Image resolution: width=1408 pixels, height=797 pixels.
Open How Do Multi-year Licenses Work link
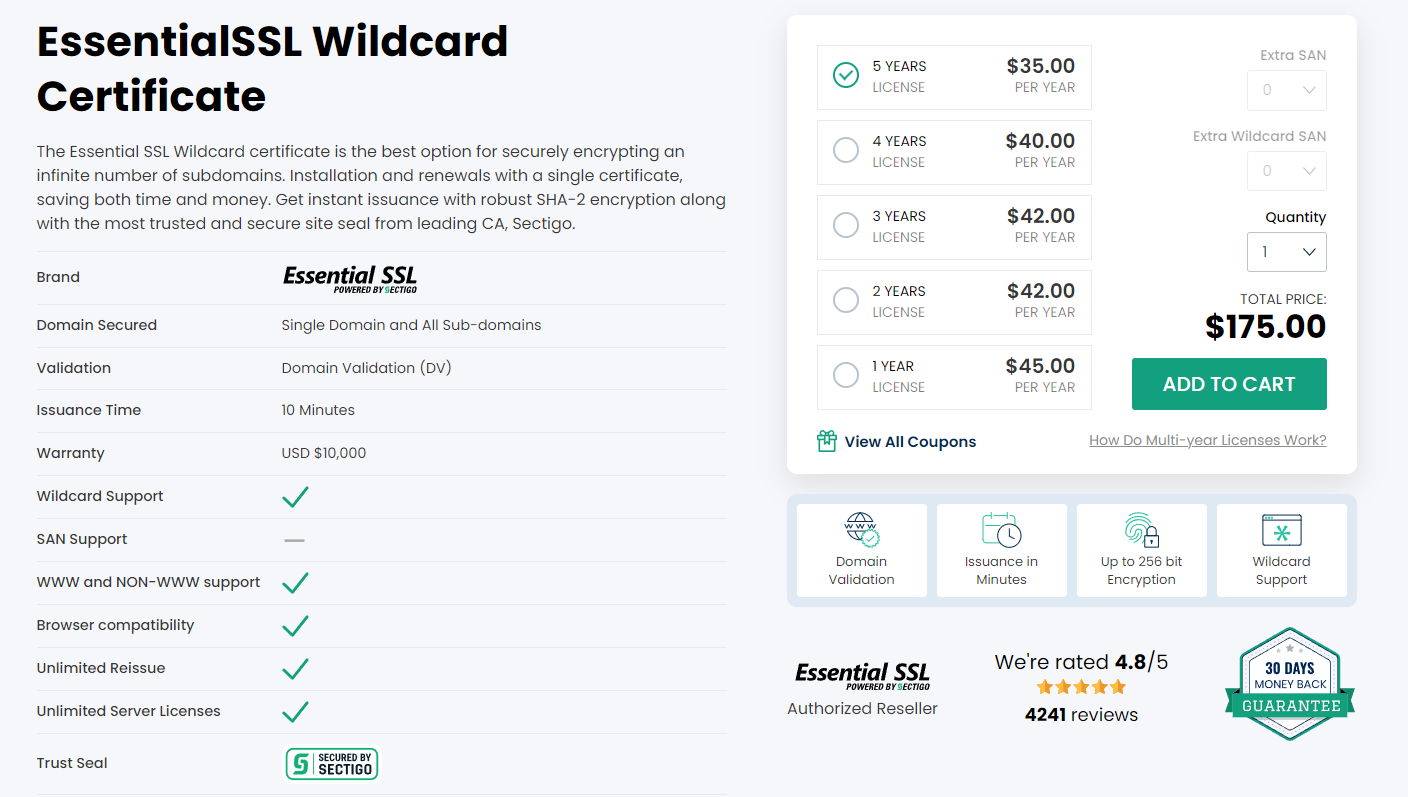coord(1208,440)
